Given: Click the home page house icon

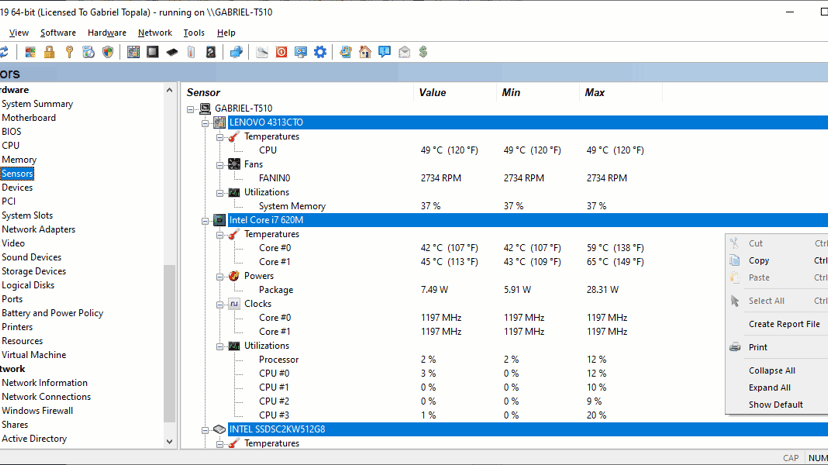Looking at the screenshot, I should tap(365, 52).
